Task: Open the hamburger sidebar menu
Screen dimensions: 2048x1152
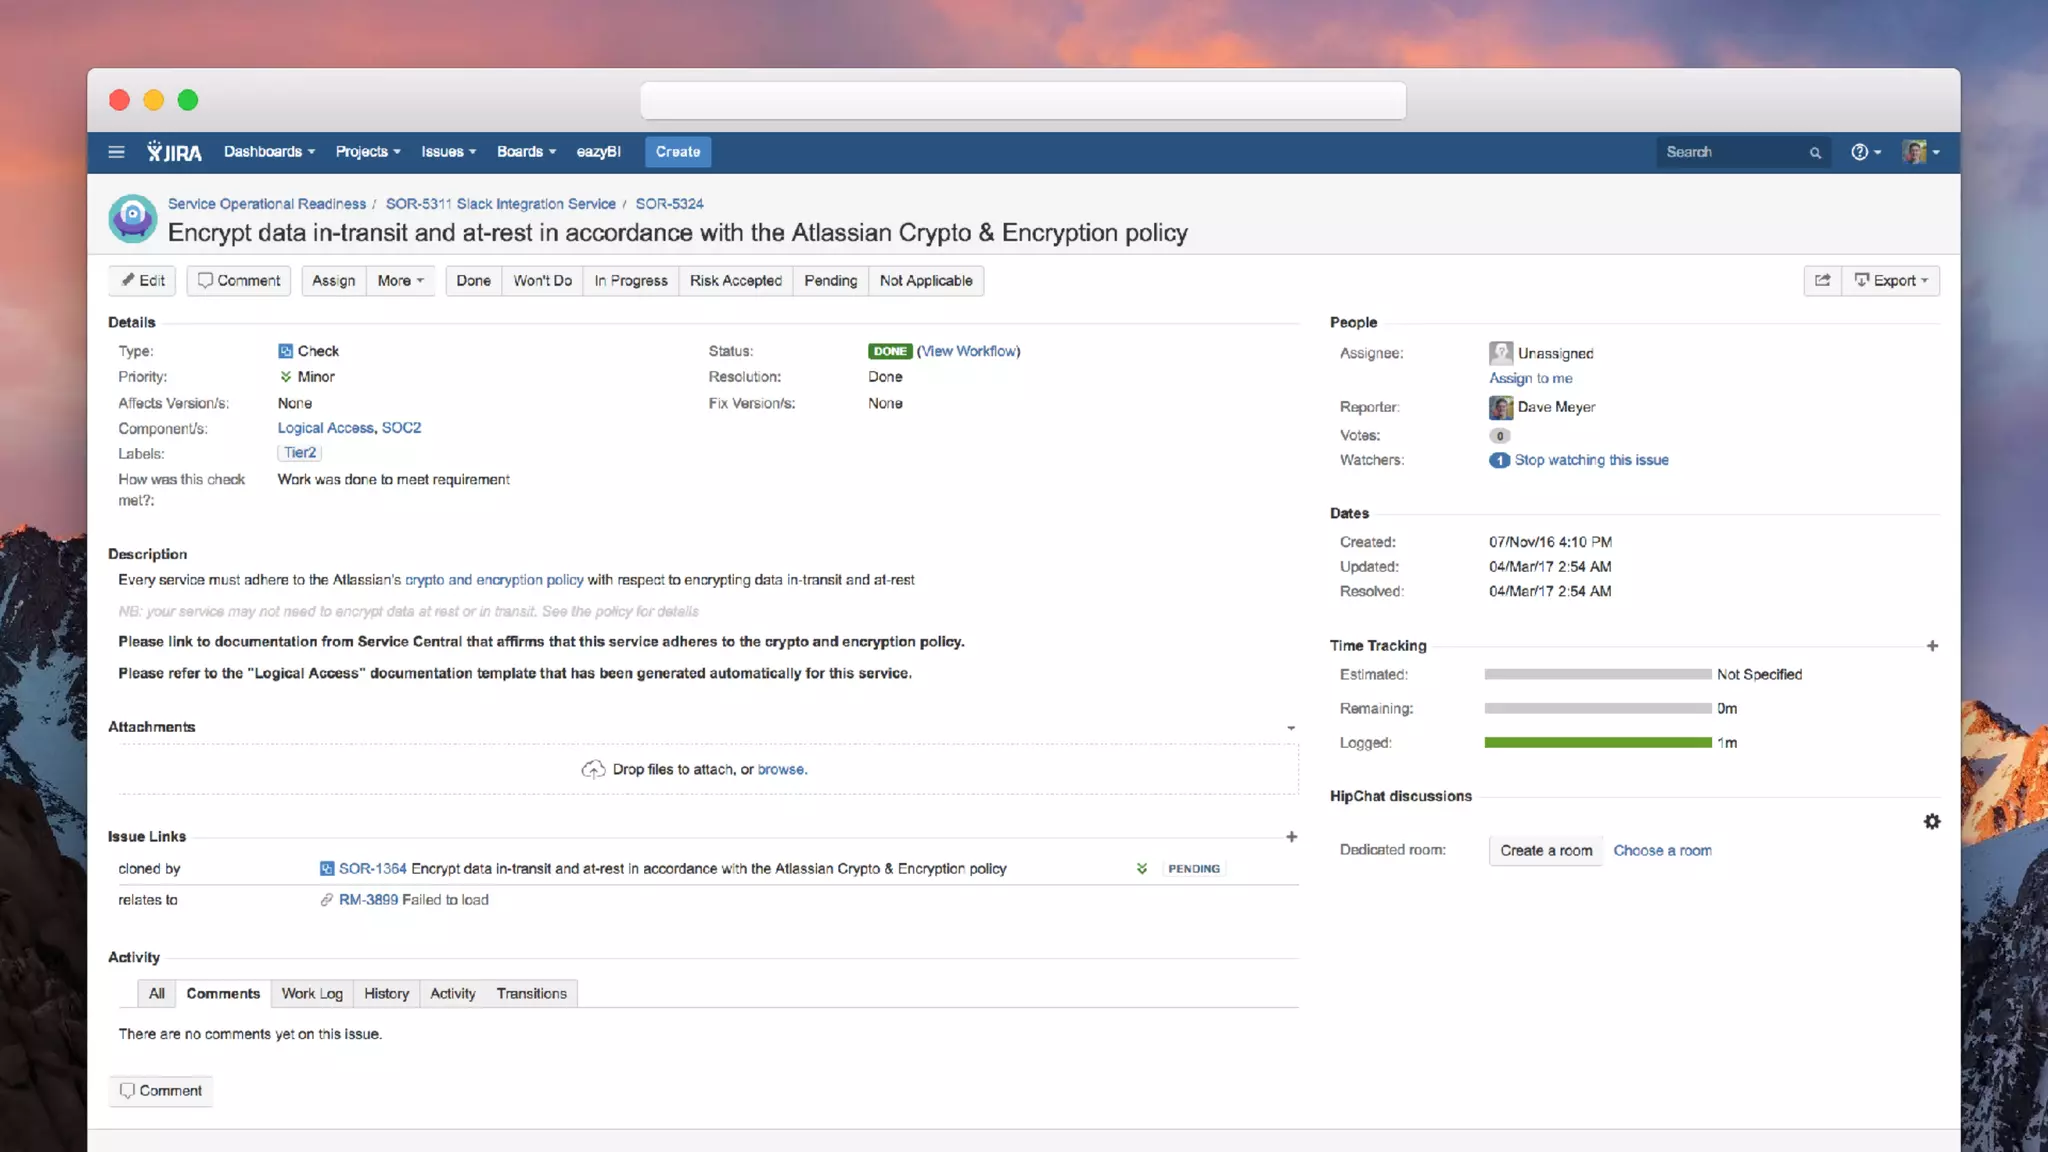Action: (116, 152)
